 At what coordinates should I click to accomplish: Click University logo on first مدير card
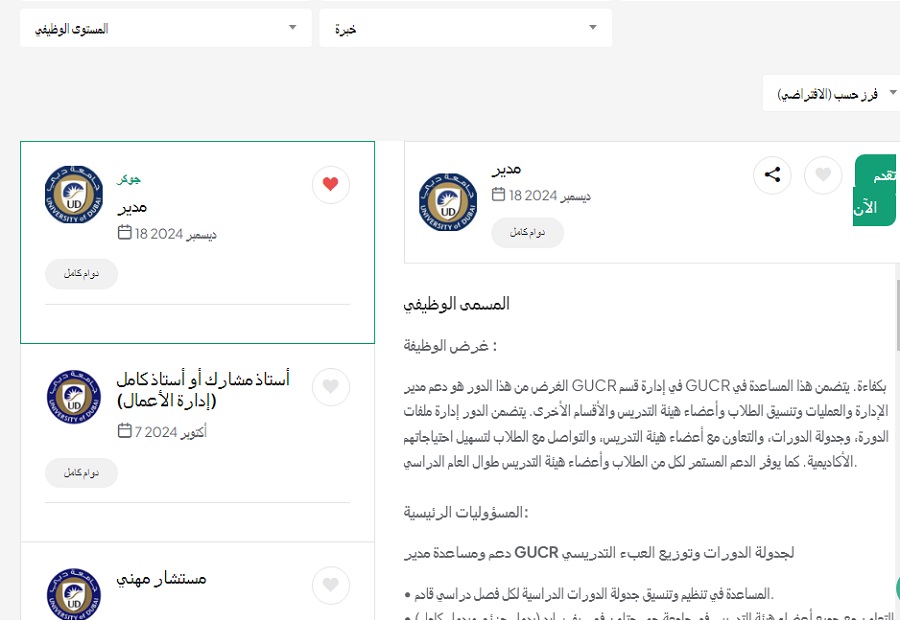tap(74, 195)
